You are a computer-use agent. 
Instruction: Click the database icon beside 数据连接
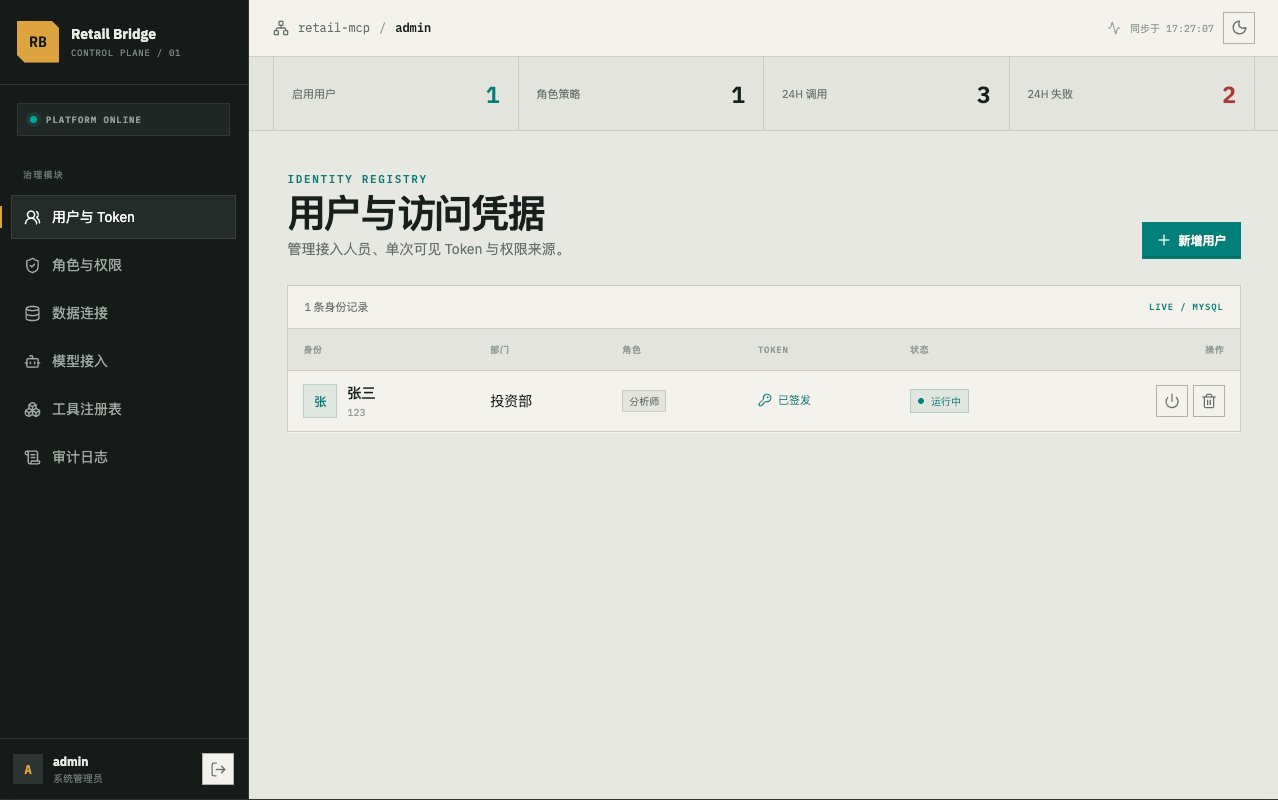point(33,313)
